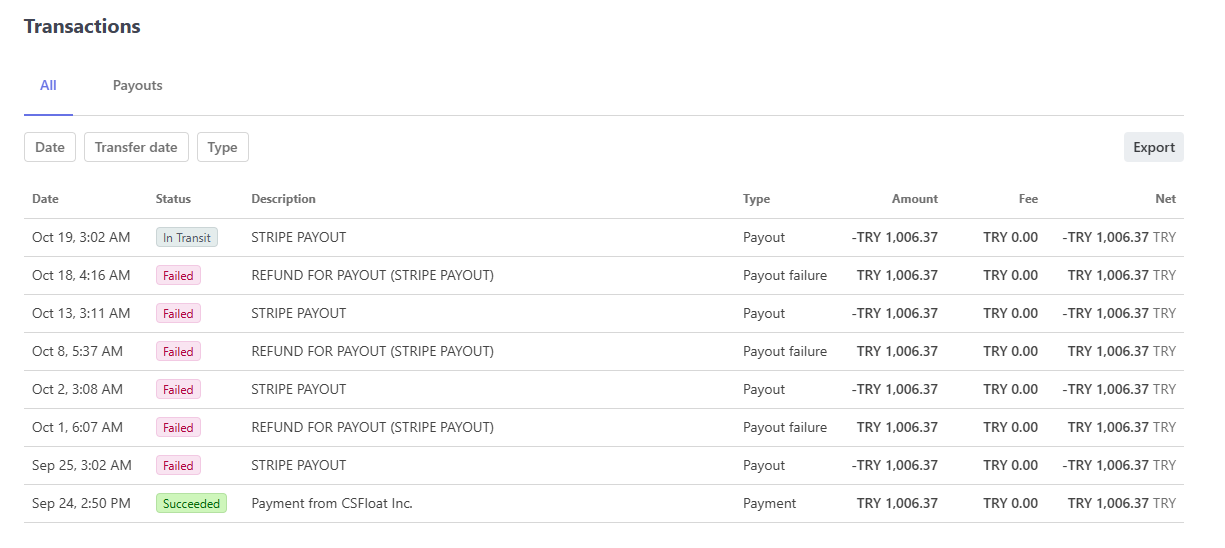Open the Date filter dropdown

coord(50,148)
